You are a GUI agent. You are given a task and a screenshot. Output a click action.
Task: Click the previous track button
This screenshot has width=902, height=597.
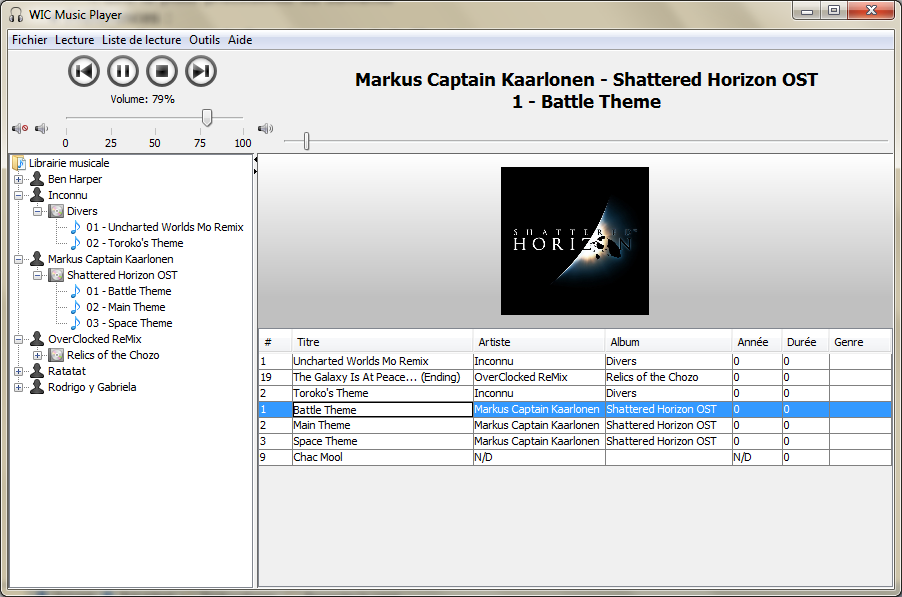point(85,71)
